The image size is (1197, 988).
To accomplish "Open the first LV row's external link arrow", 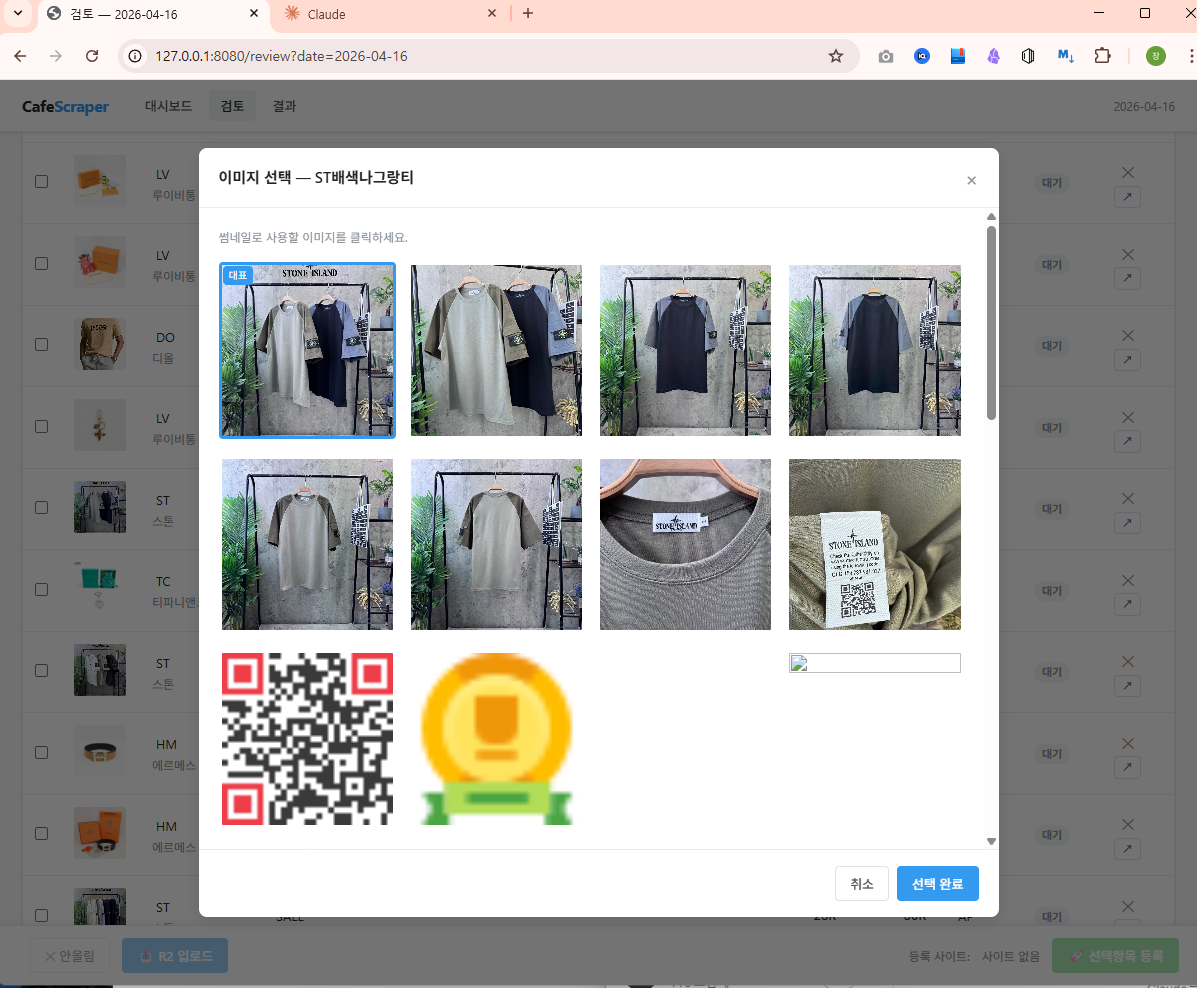I will [1127, 197].
